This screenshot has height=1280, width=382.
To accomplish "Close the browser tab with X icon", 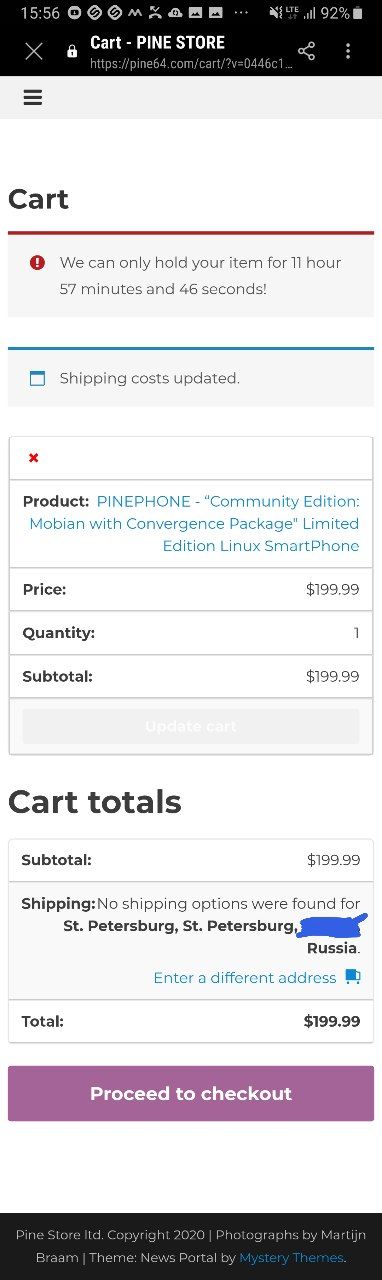I will (x=34, y=51).
